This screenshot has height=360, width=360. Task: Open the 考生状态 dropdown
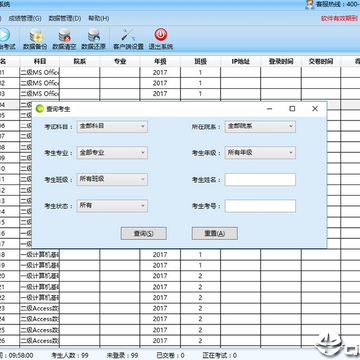pos(112,206)
